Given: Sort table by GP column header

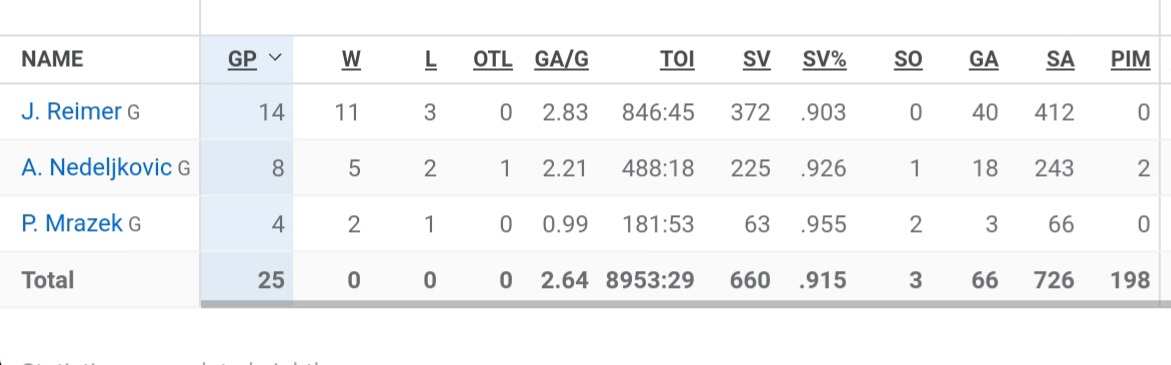Looking at the screenshot, I should [242, 59].
